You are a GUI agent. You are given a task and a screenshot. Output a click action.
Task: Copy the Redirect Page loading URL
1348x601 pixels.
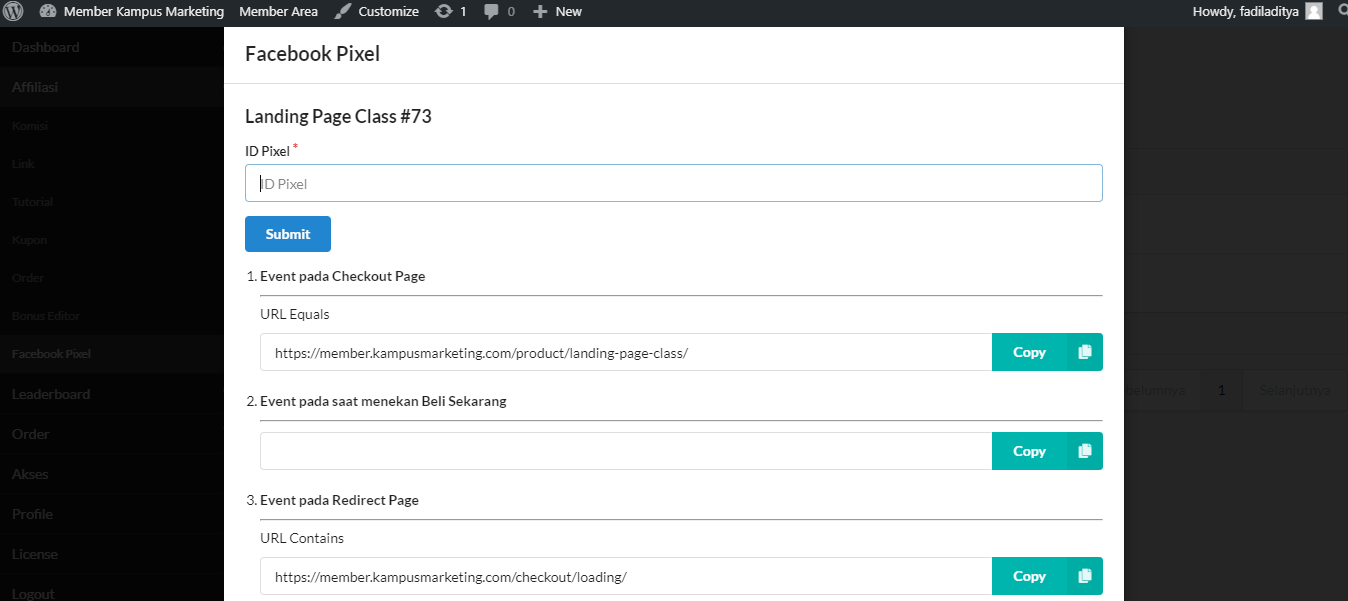(x=1029, y=576)
